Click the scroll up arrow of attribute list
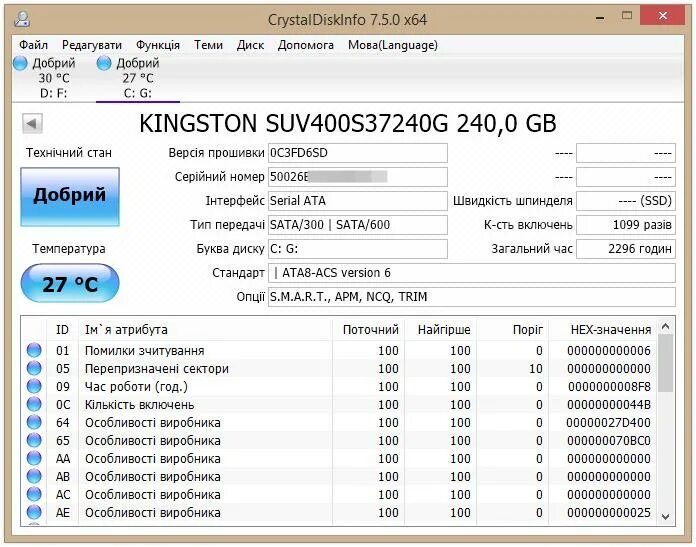 click(665, 327)
